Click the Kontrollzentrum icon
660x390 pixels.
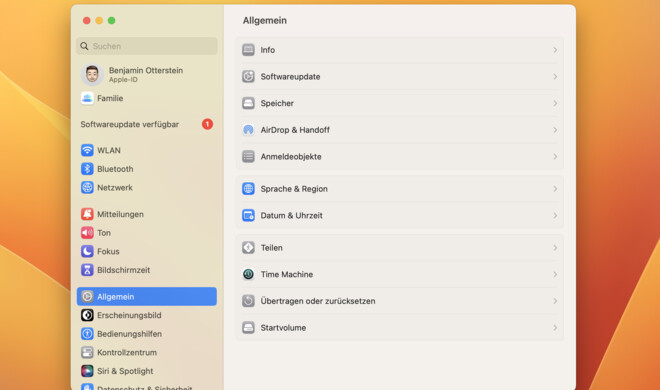point(87,352)
